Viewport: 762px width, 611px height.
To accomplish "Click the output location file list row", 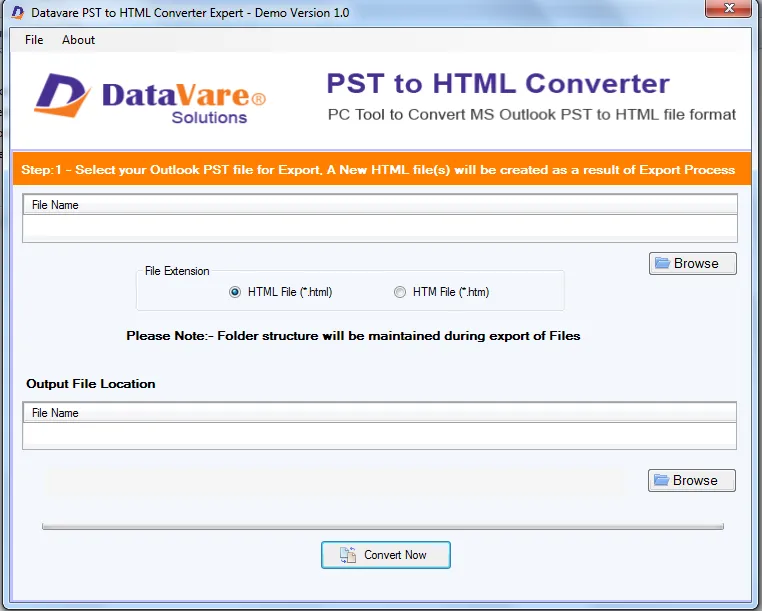I will click(380, 434).
